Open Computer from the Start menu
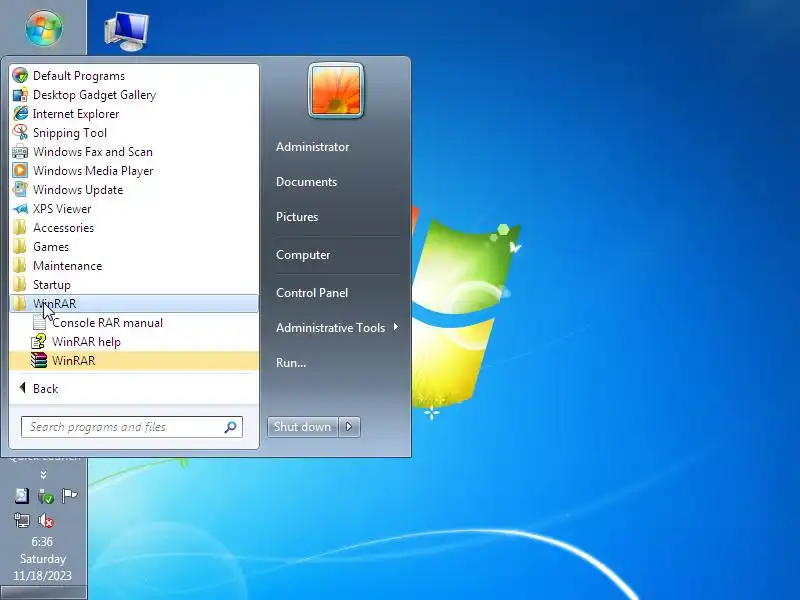Screen dimensions: 800x600 point(303,255)
